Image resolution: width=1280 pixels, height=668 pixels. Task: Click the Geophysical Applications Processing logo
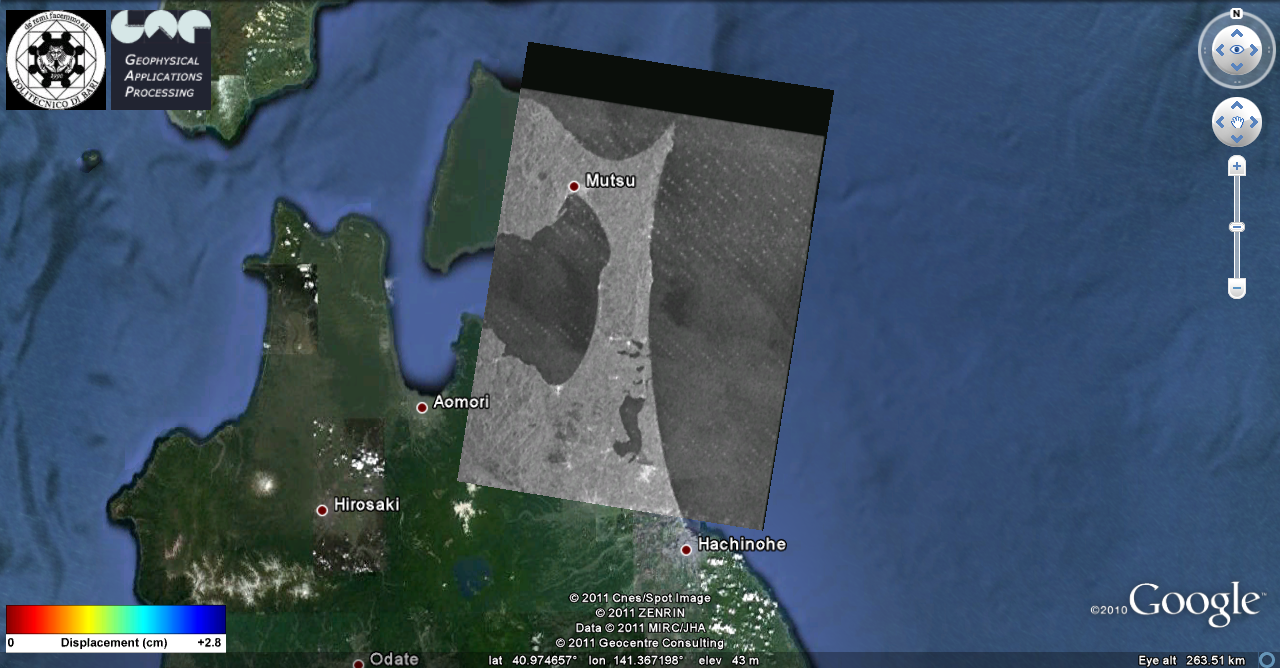(161, 60)
